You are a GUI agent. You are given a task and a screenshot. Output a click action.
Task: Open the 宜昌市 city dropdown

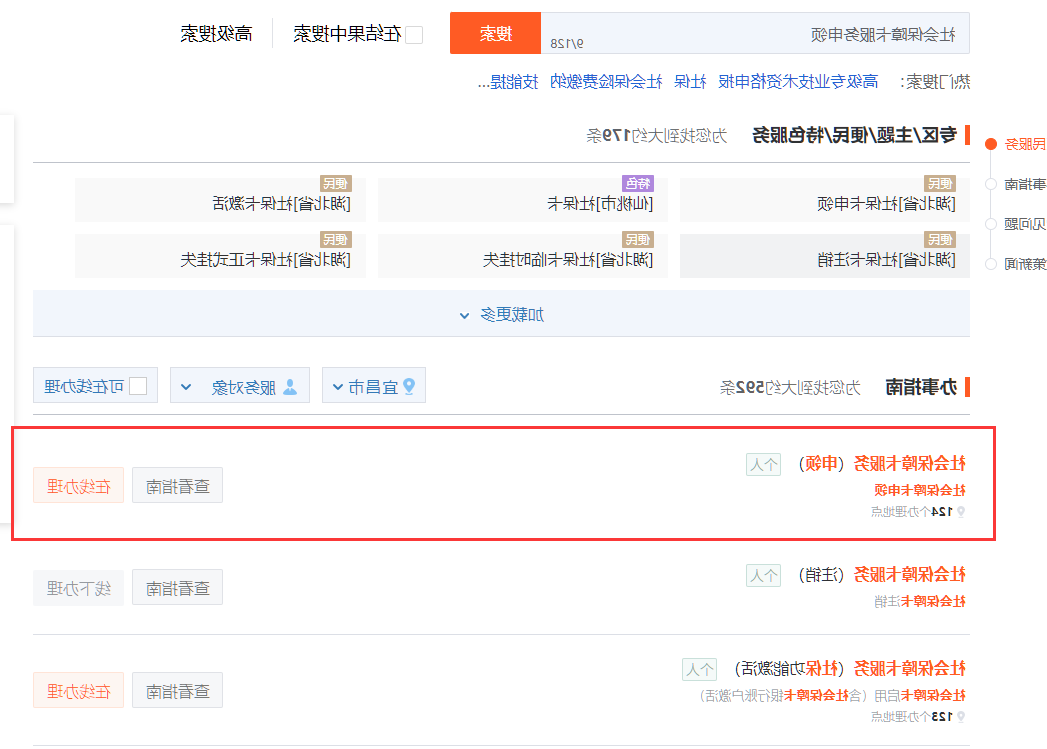(374, 385)
